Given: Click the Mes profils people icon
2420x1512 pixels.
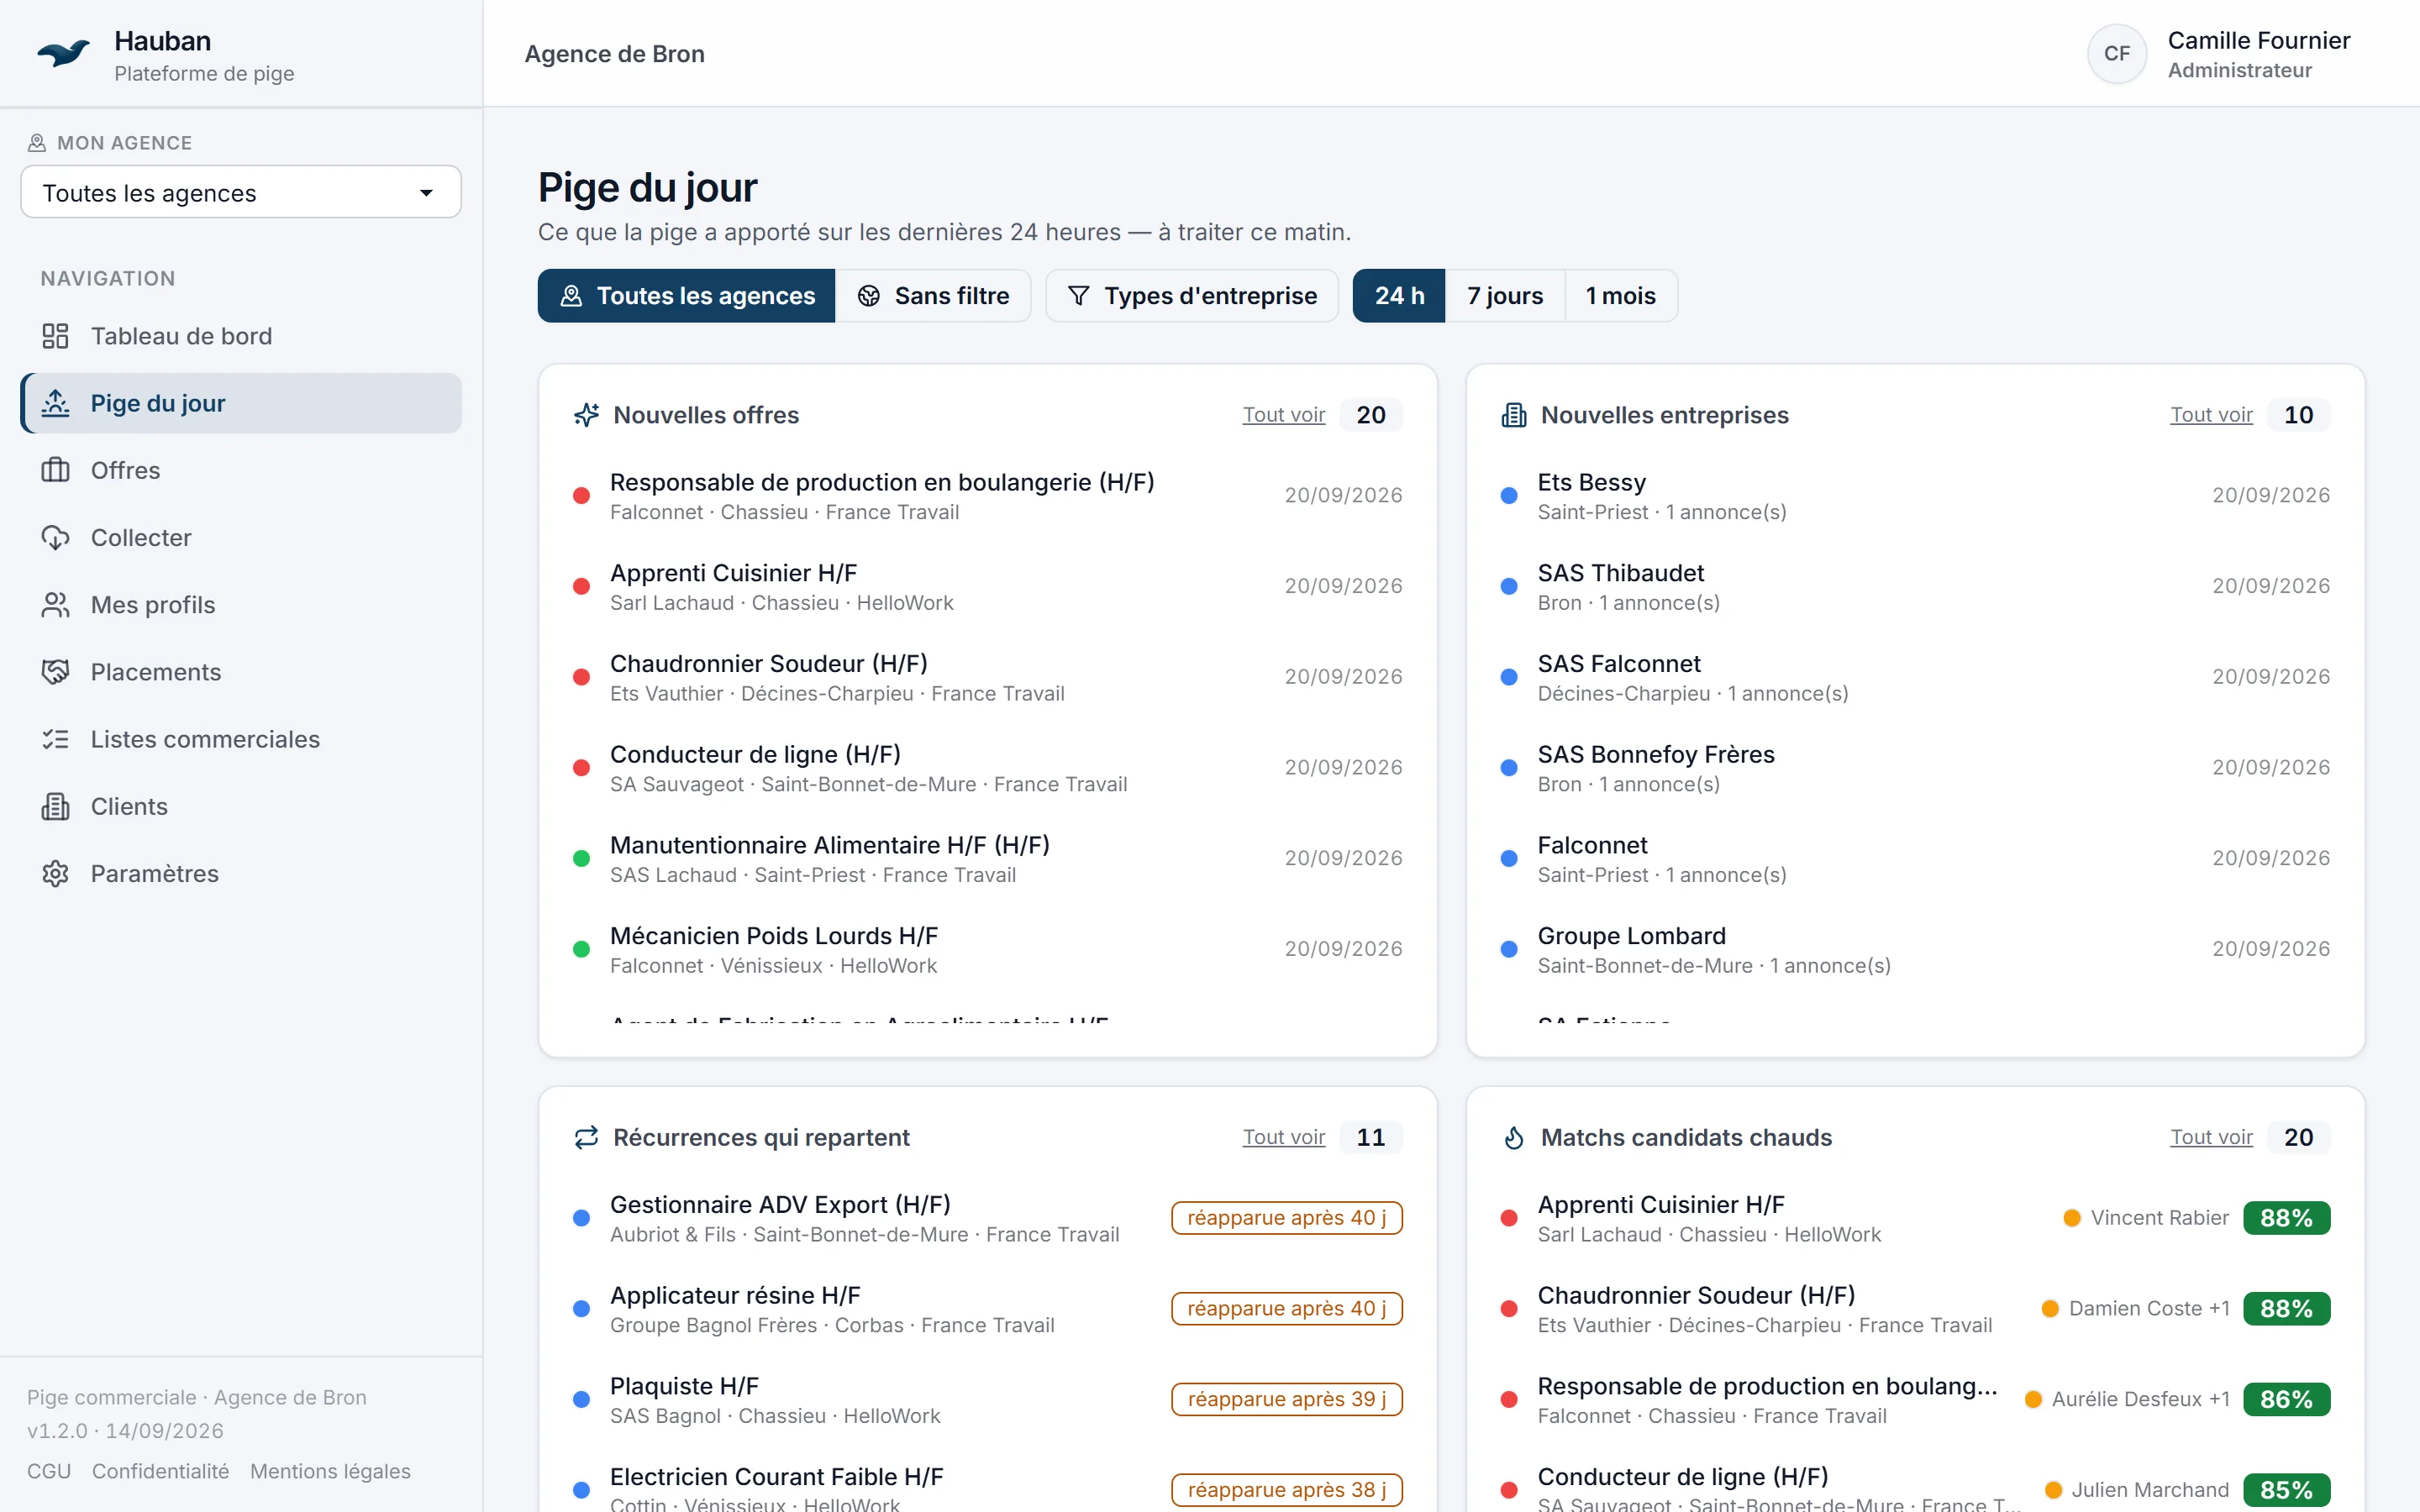Looking at the screenshot, I should pyautogui.click(x=55, y=604).
